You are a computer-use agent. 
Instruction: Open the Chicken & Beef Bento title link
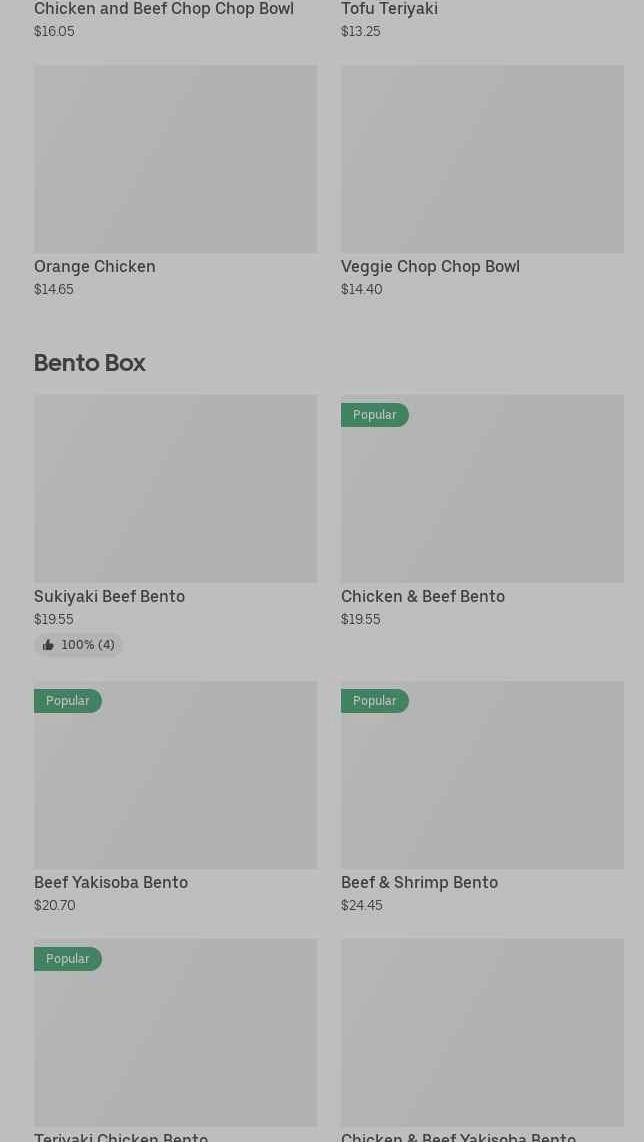tap(422, 596)
